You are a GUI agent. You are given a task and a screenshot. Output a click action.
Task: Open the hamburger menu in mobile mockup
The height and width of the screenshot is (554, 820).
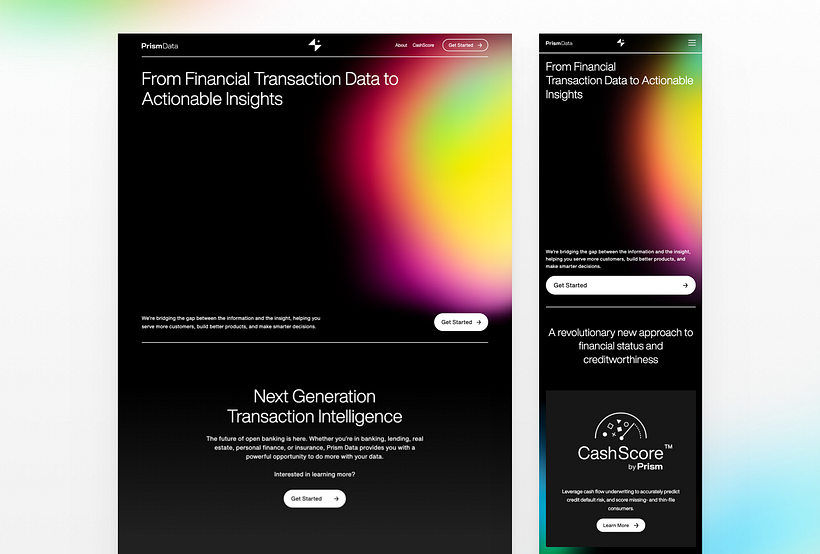[x=692, y=43]
